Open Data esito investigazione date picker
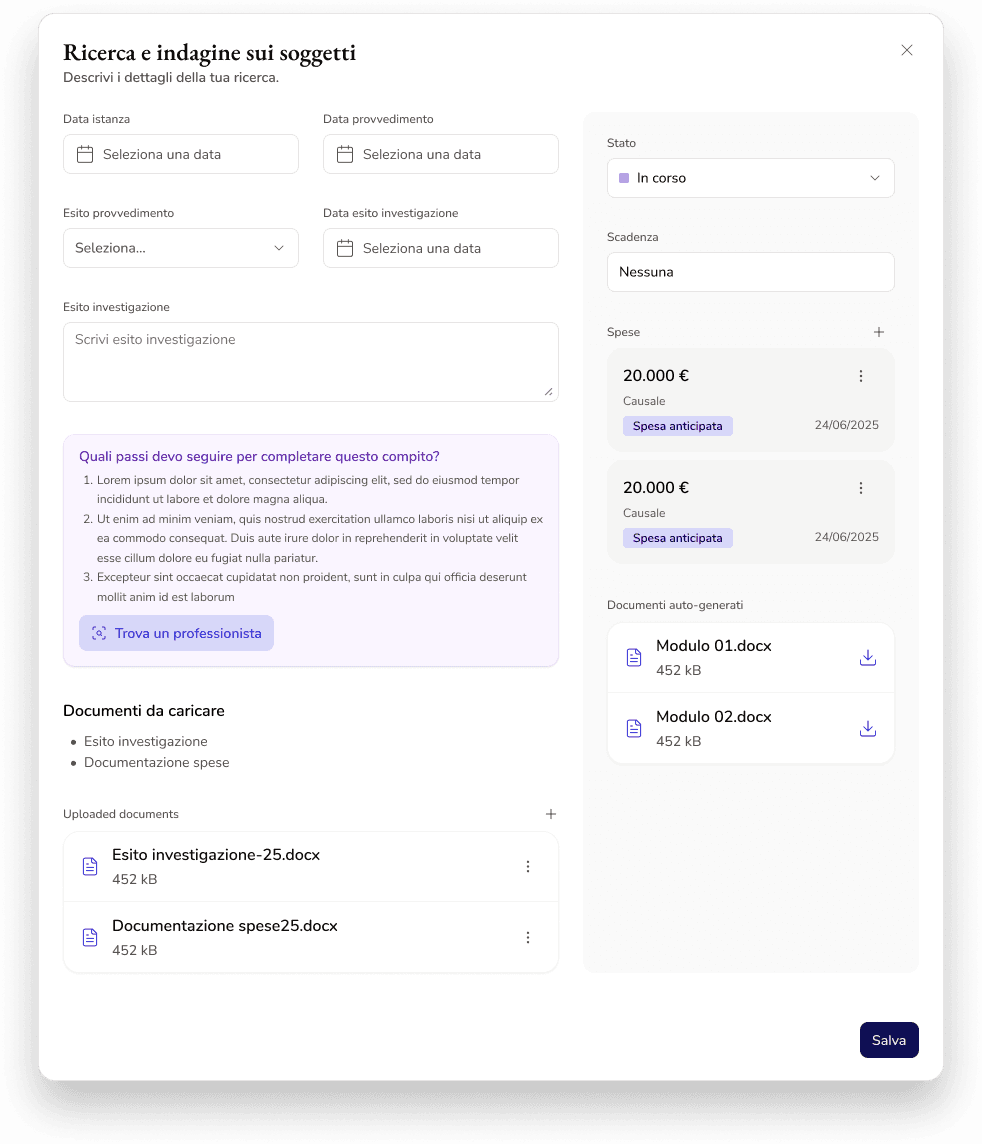The height and width of the screenshot is (1144, 982). 441,248
